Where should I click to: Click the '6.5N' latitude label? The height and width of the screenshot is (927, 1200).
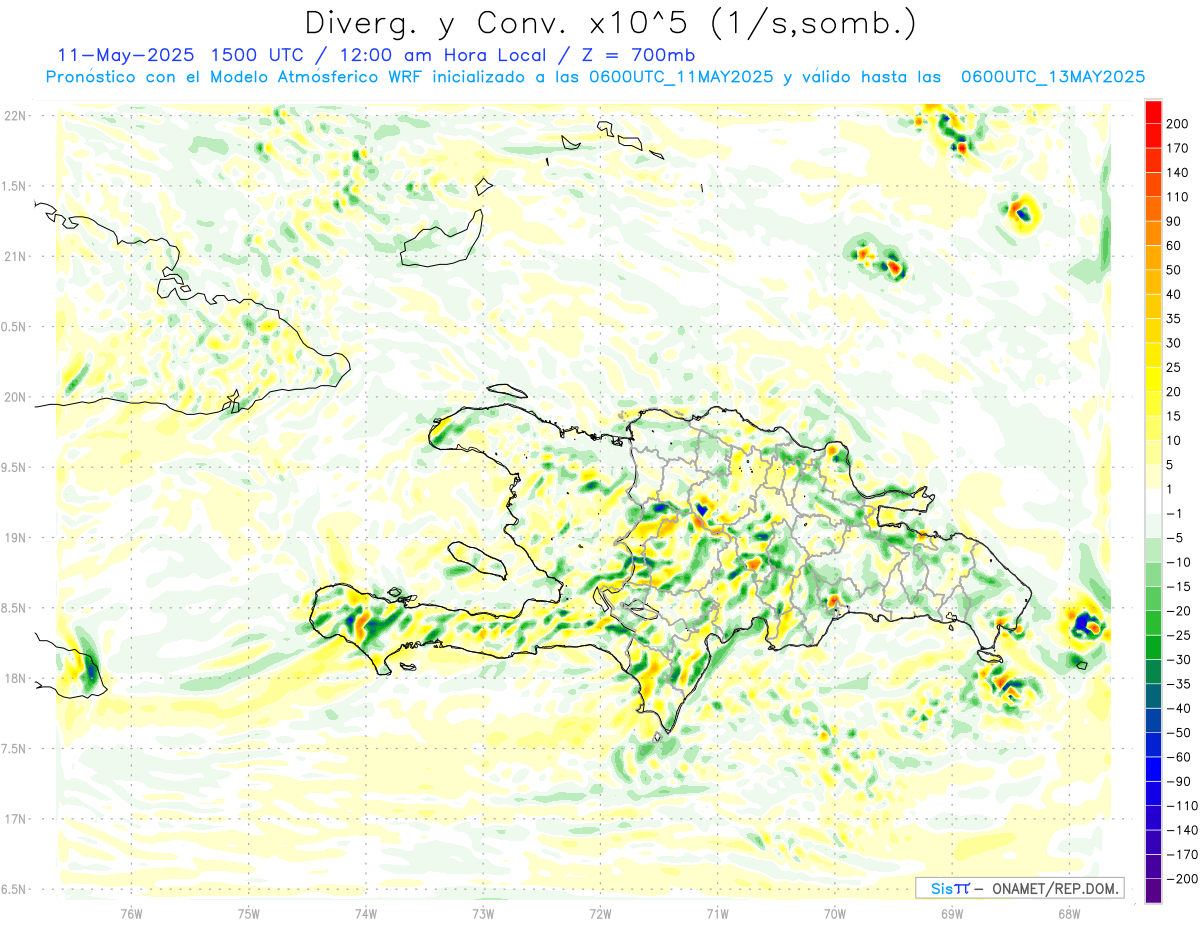pos(15,889)
